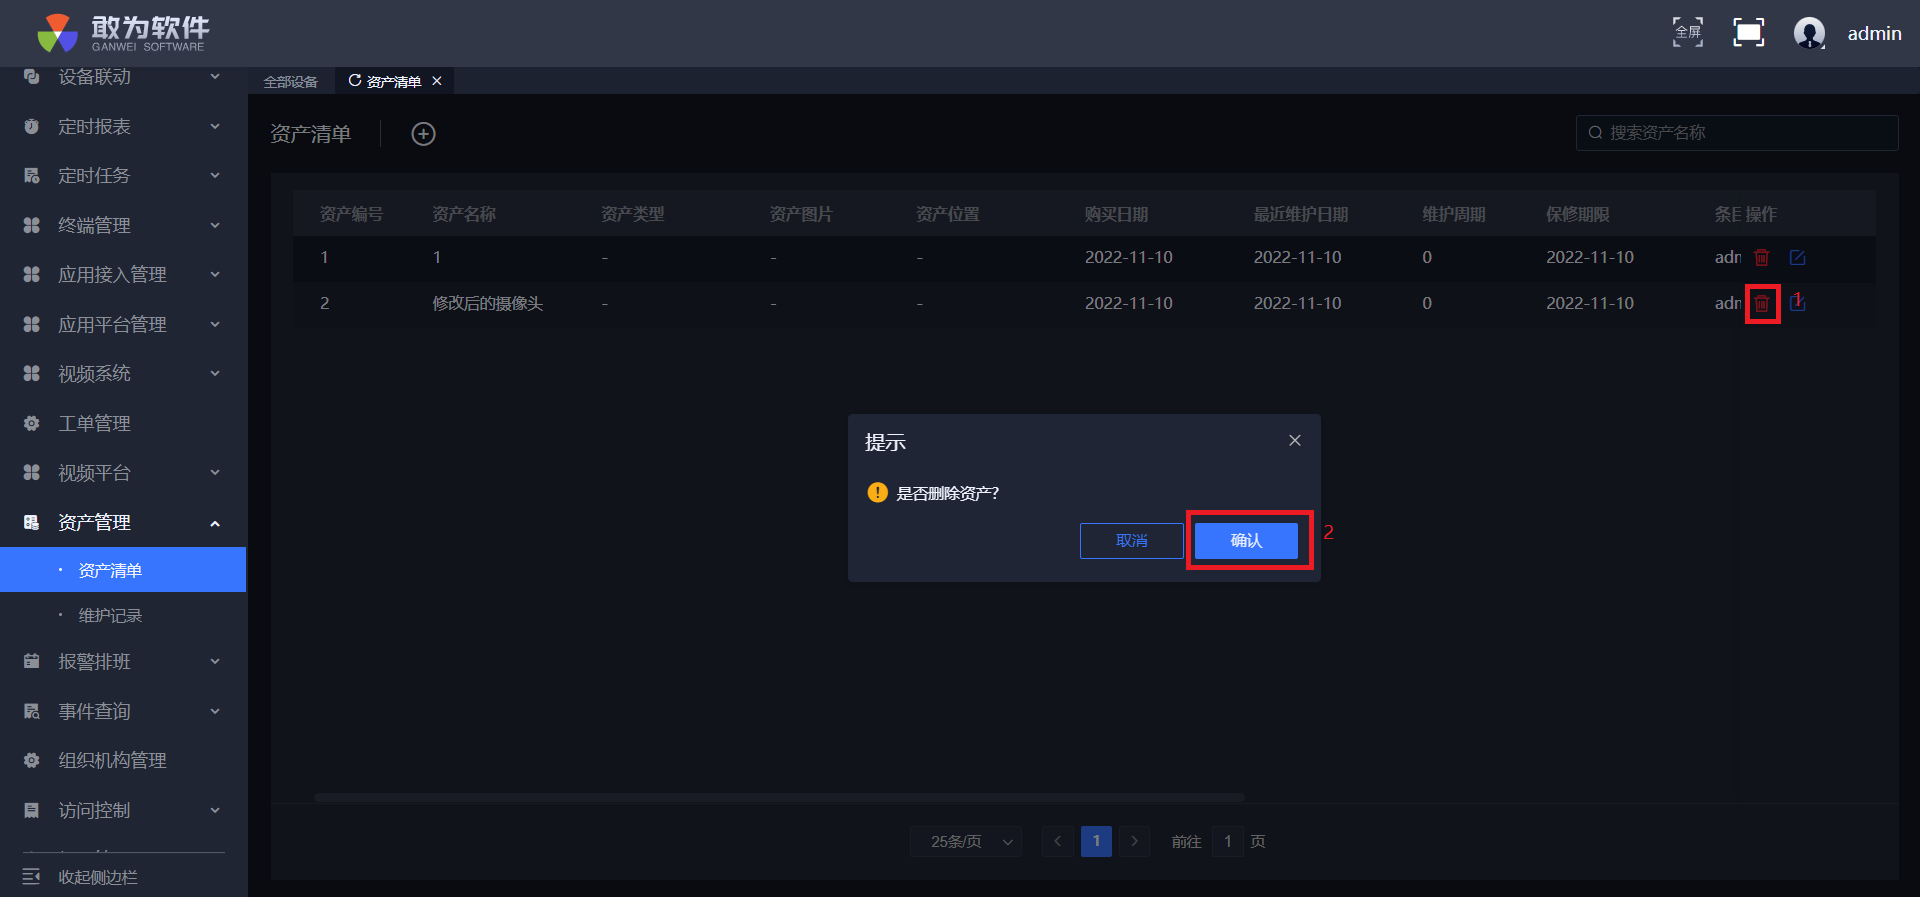Click the search magnifier icon
The width and height of the screenshot is (1920, 897).
click(x=1595, y=133)
